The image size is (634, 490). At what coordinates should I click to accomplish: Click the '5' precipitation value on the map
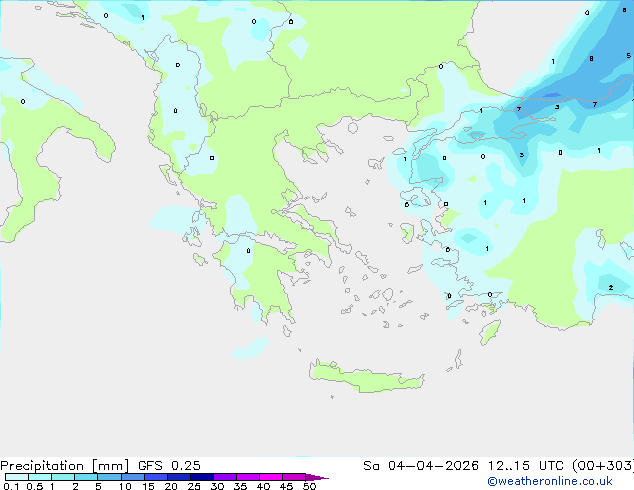pos(628,55)
